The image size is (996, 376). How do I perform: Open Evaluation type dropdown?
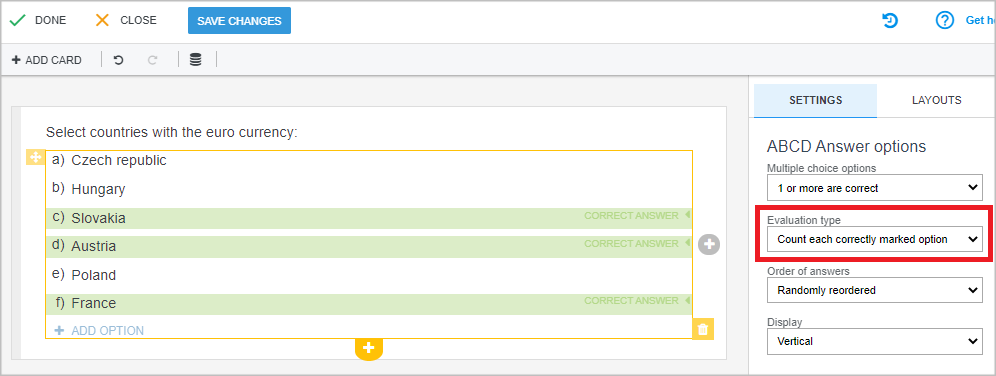pos(875,239)
